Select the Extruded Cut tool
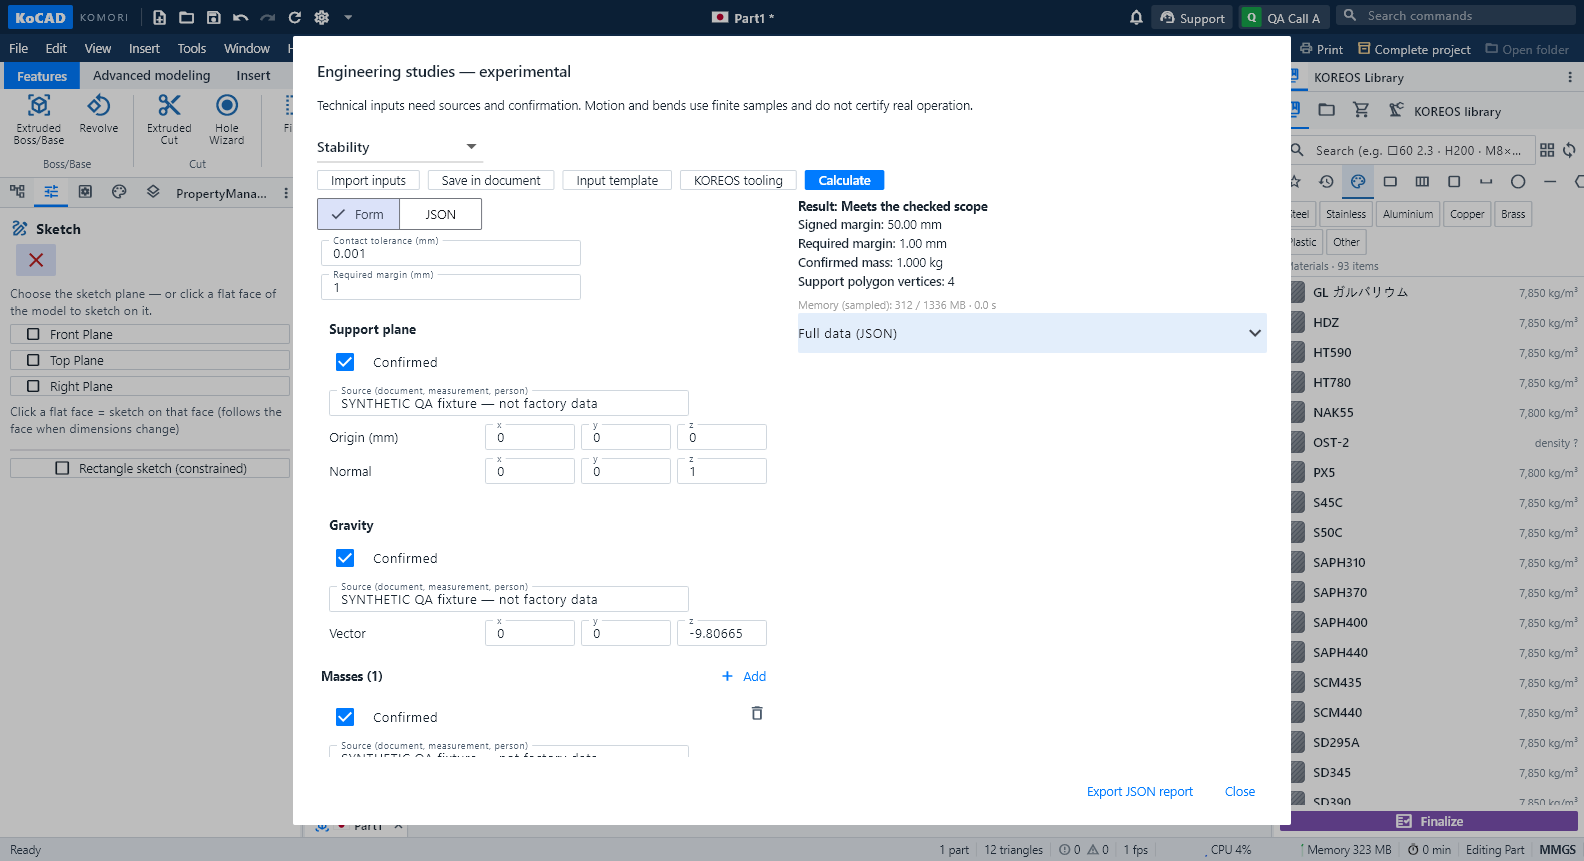The image size is (1584, 861). coord(169,119)
